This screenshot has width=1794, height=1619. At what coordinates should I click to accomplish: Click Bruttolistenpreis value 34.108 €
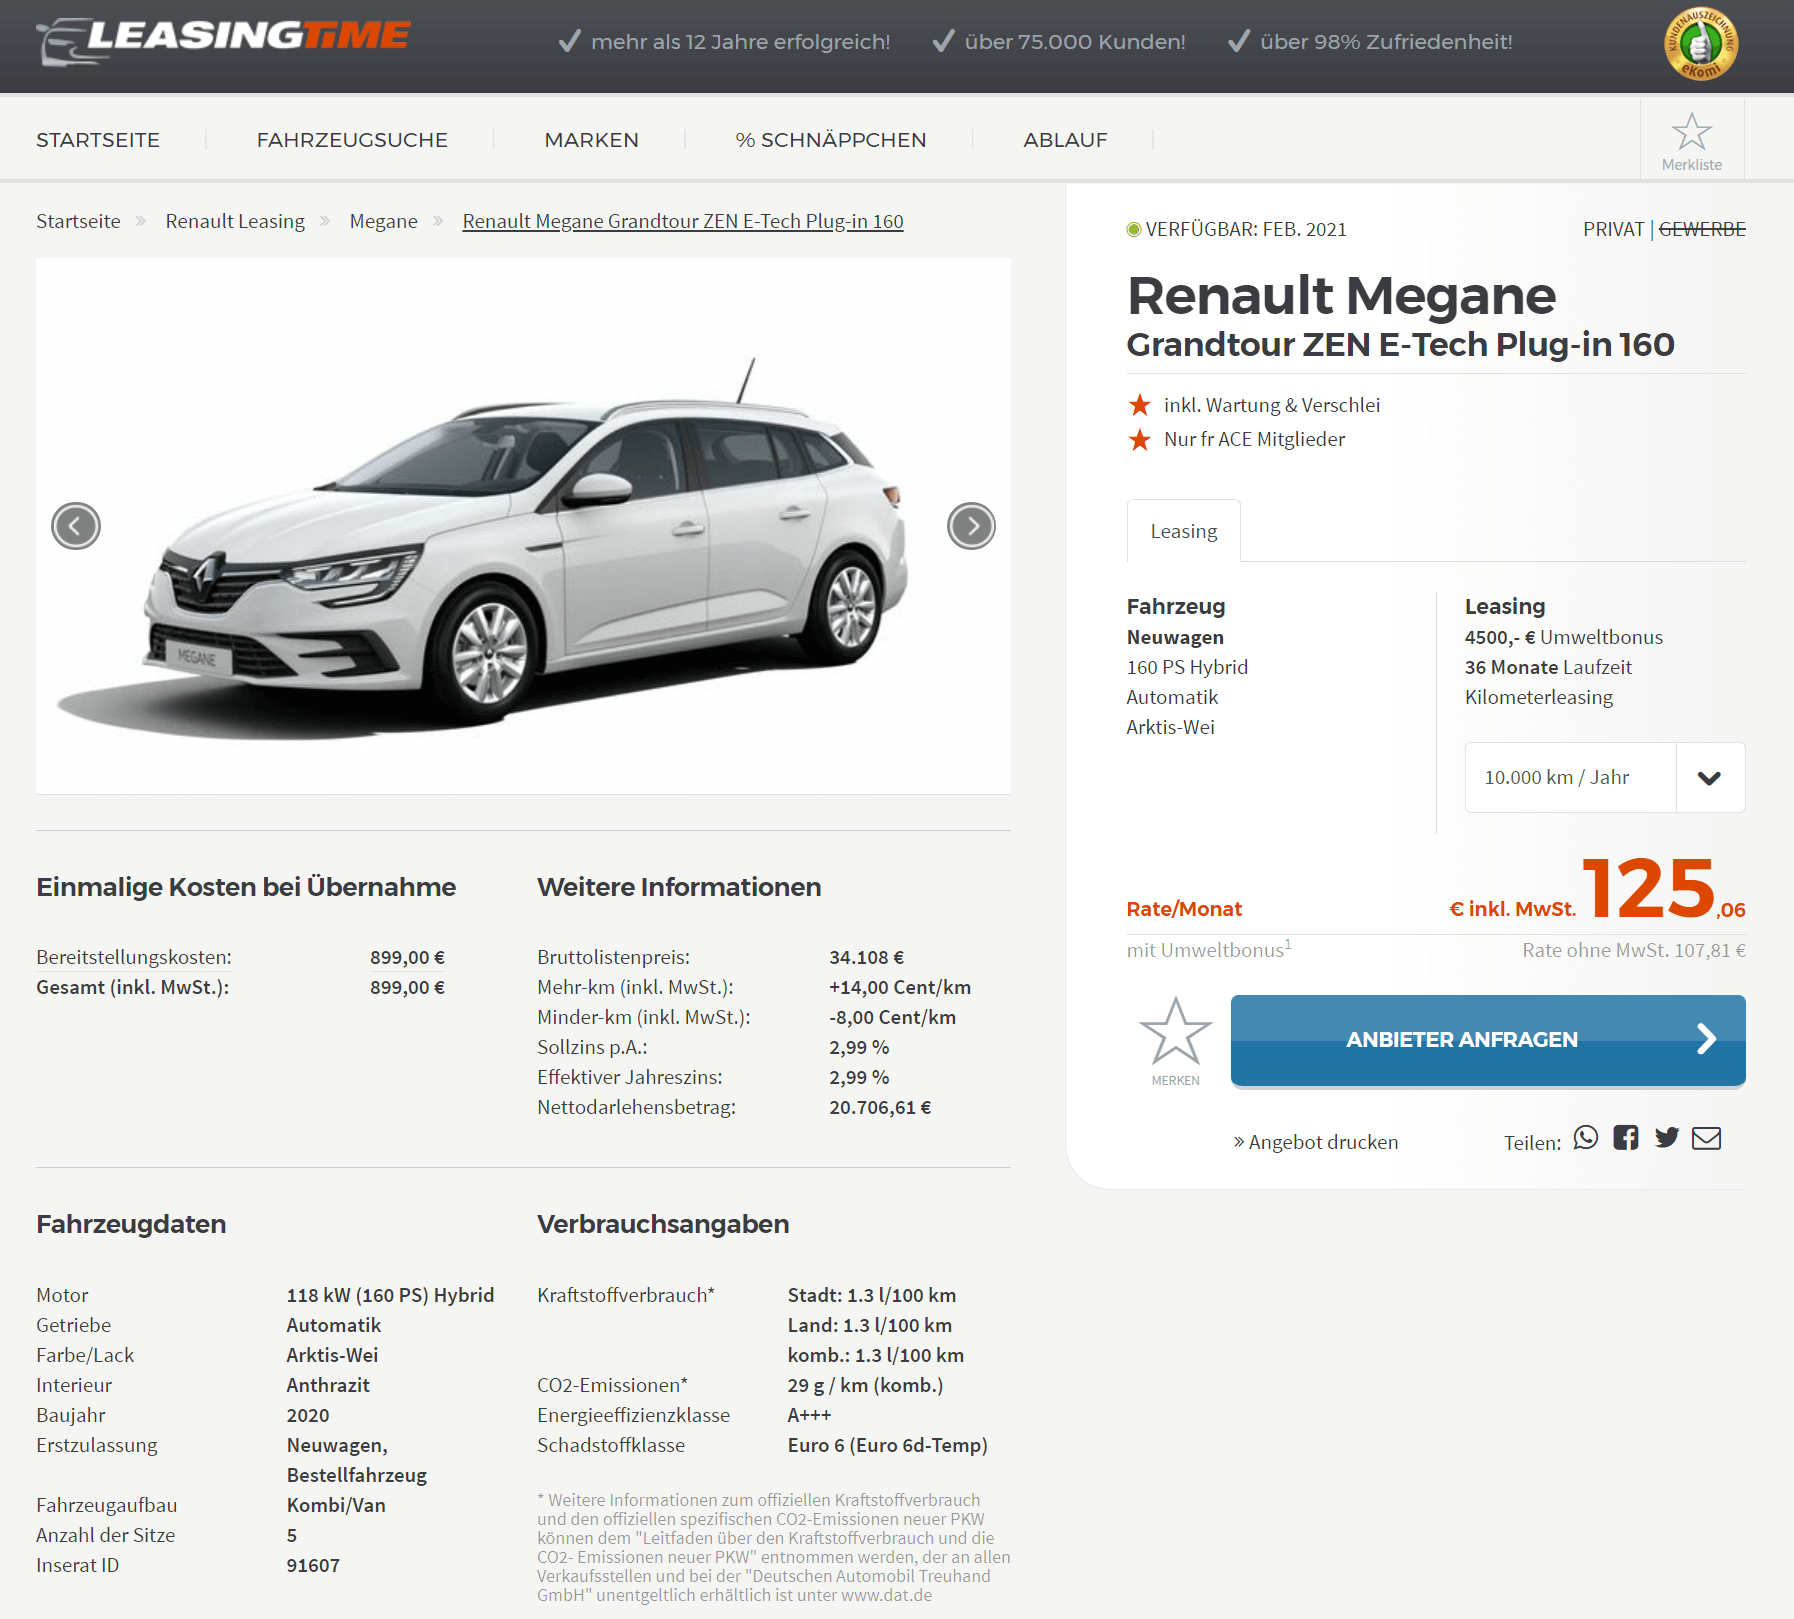coord(866,957)
